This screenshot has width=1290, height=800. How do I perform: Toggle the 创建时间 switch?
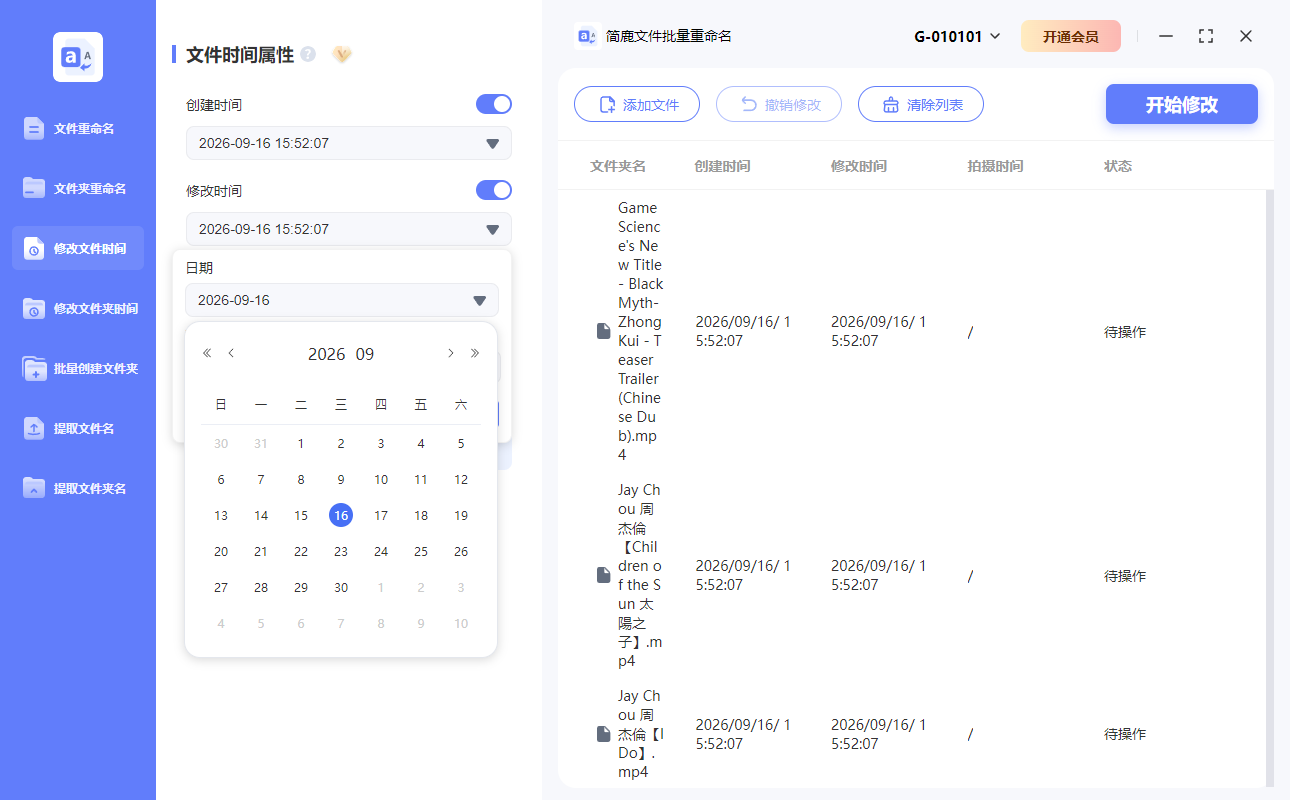coord(494,104)
